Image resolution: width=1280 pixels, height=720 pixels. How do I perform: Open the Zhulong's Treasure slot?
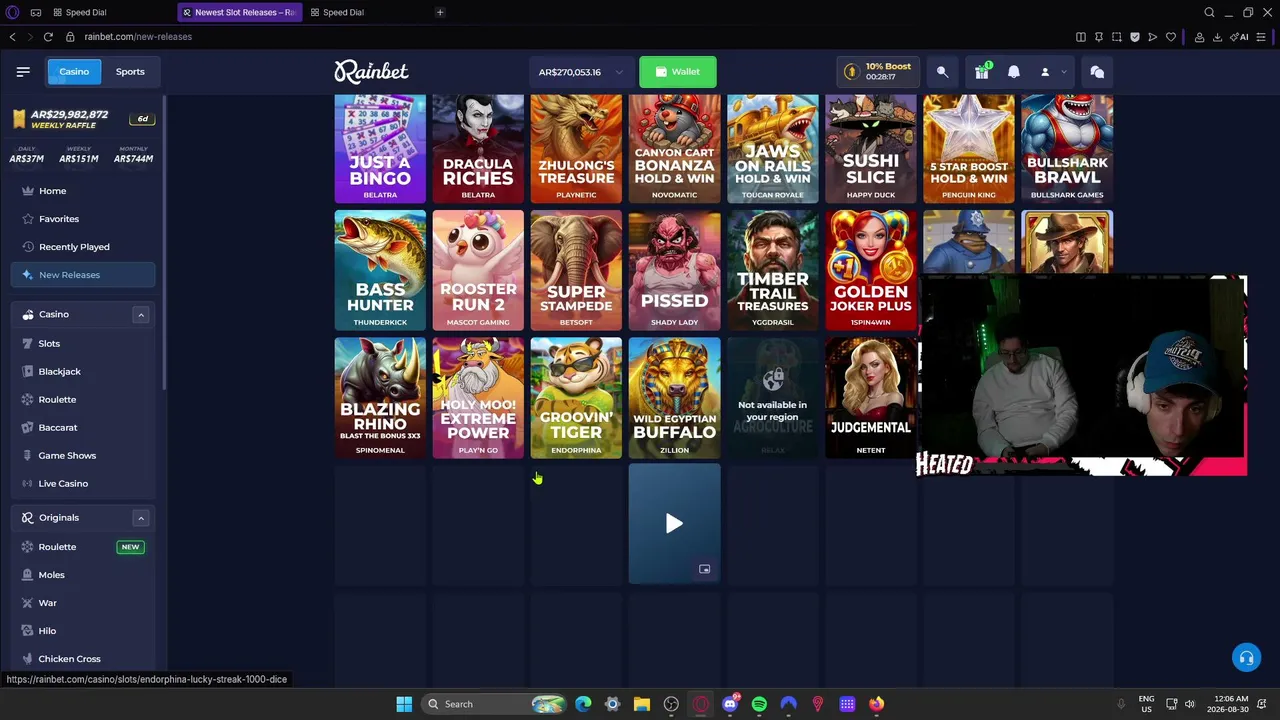click(x=576, y=149)
